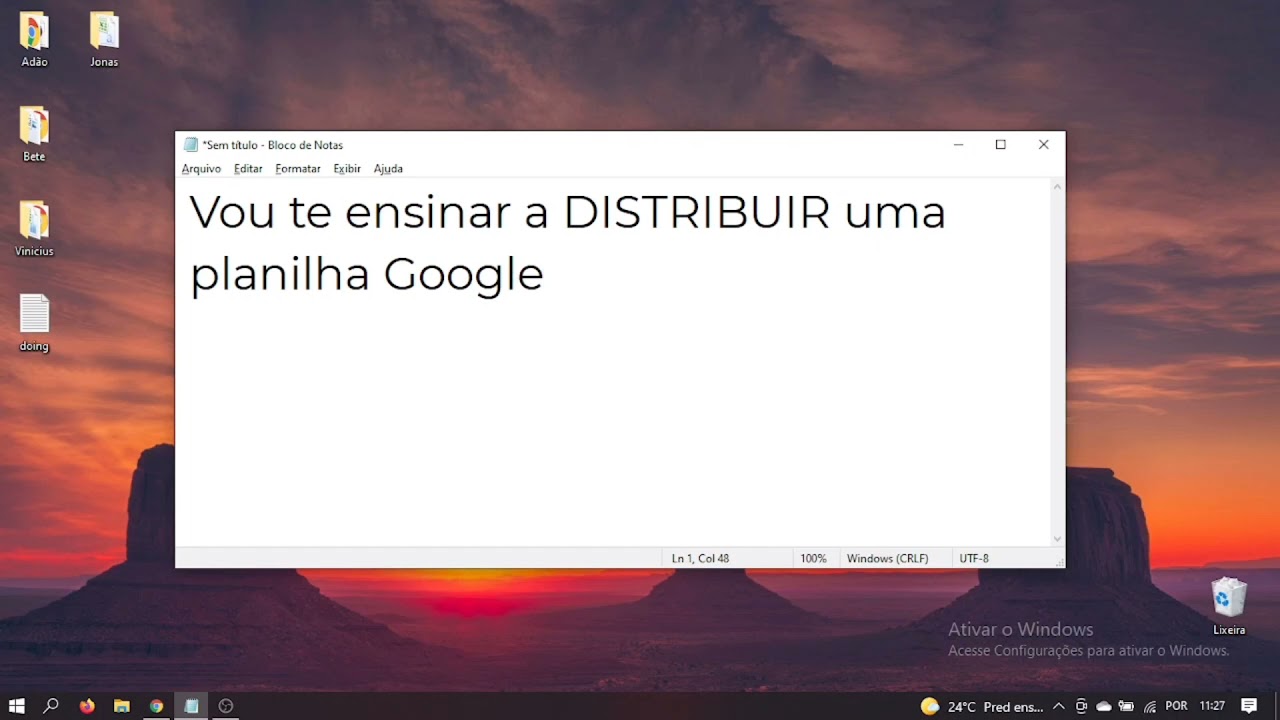The width and height of the screenshot is (1280, 720).
Task: Open the weather widget showing 24°C
Action: click(982, 707)
